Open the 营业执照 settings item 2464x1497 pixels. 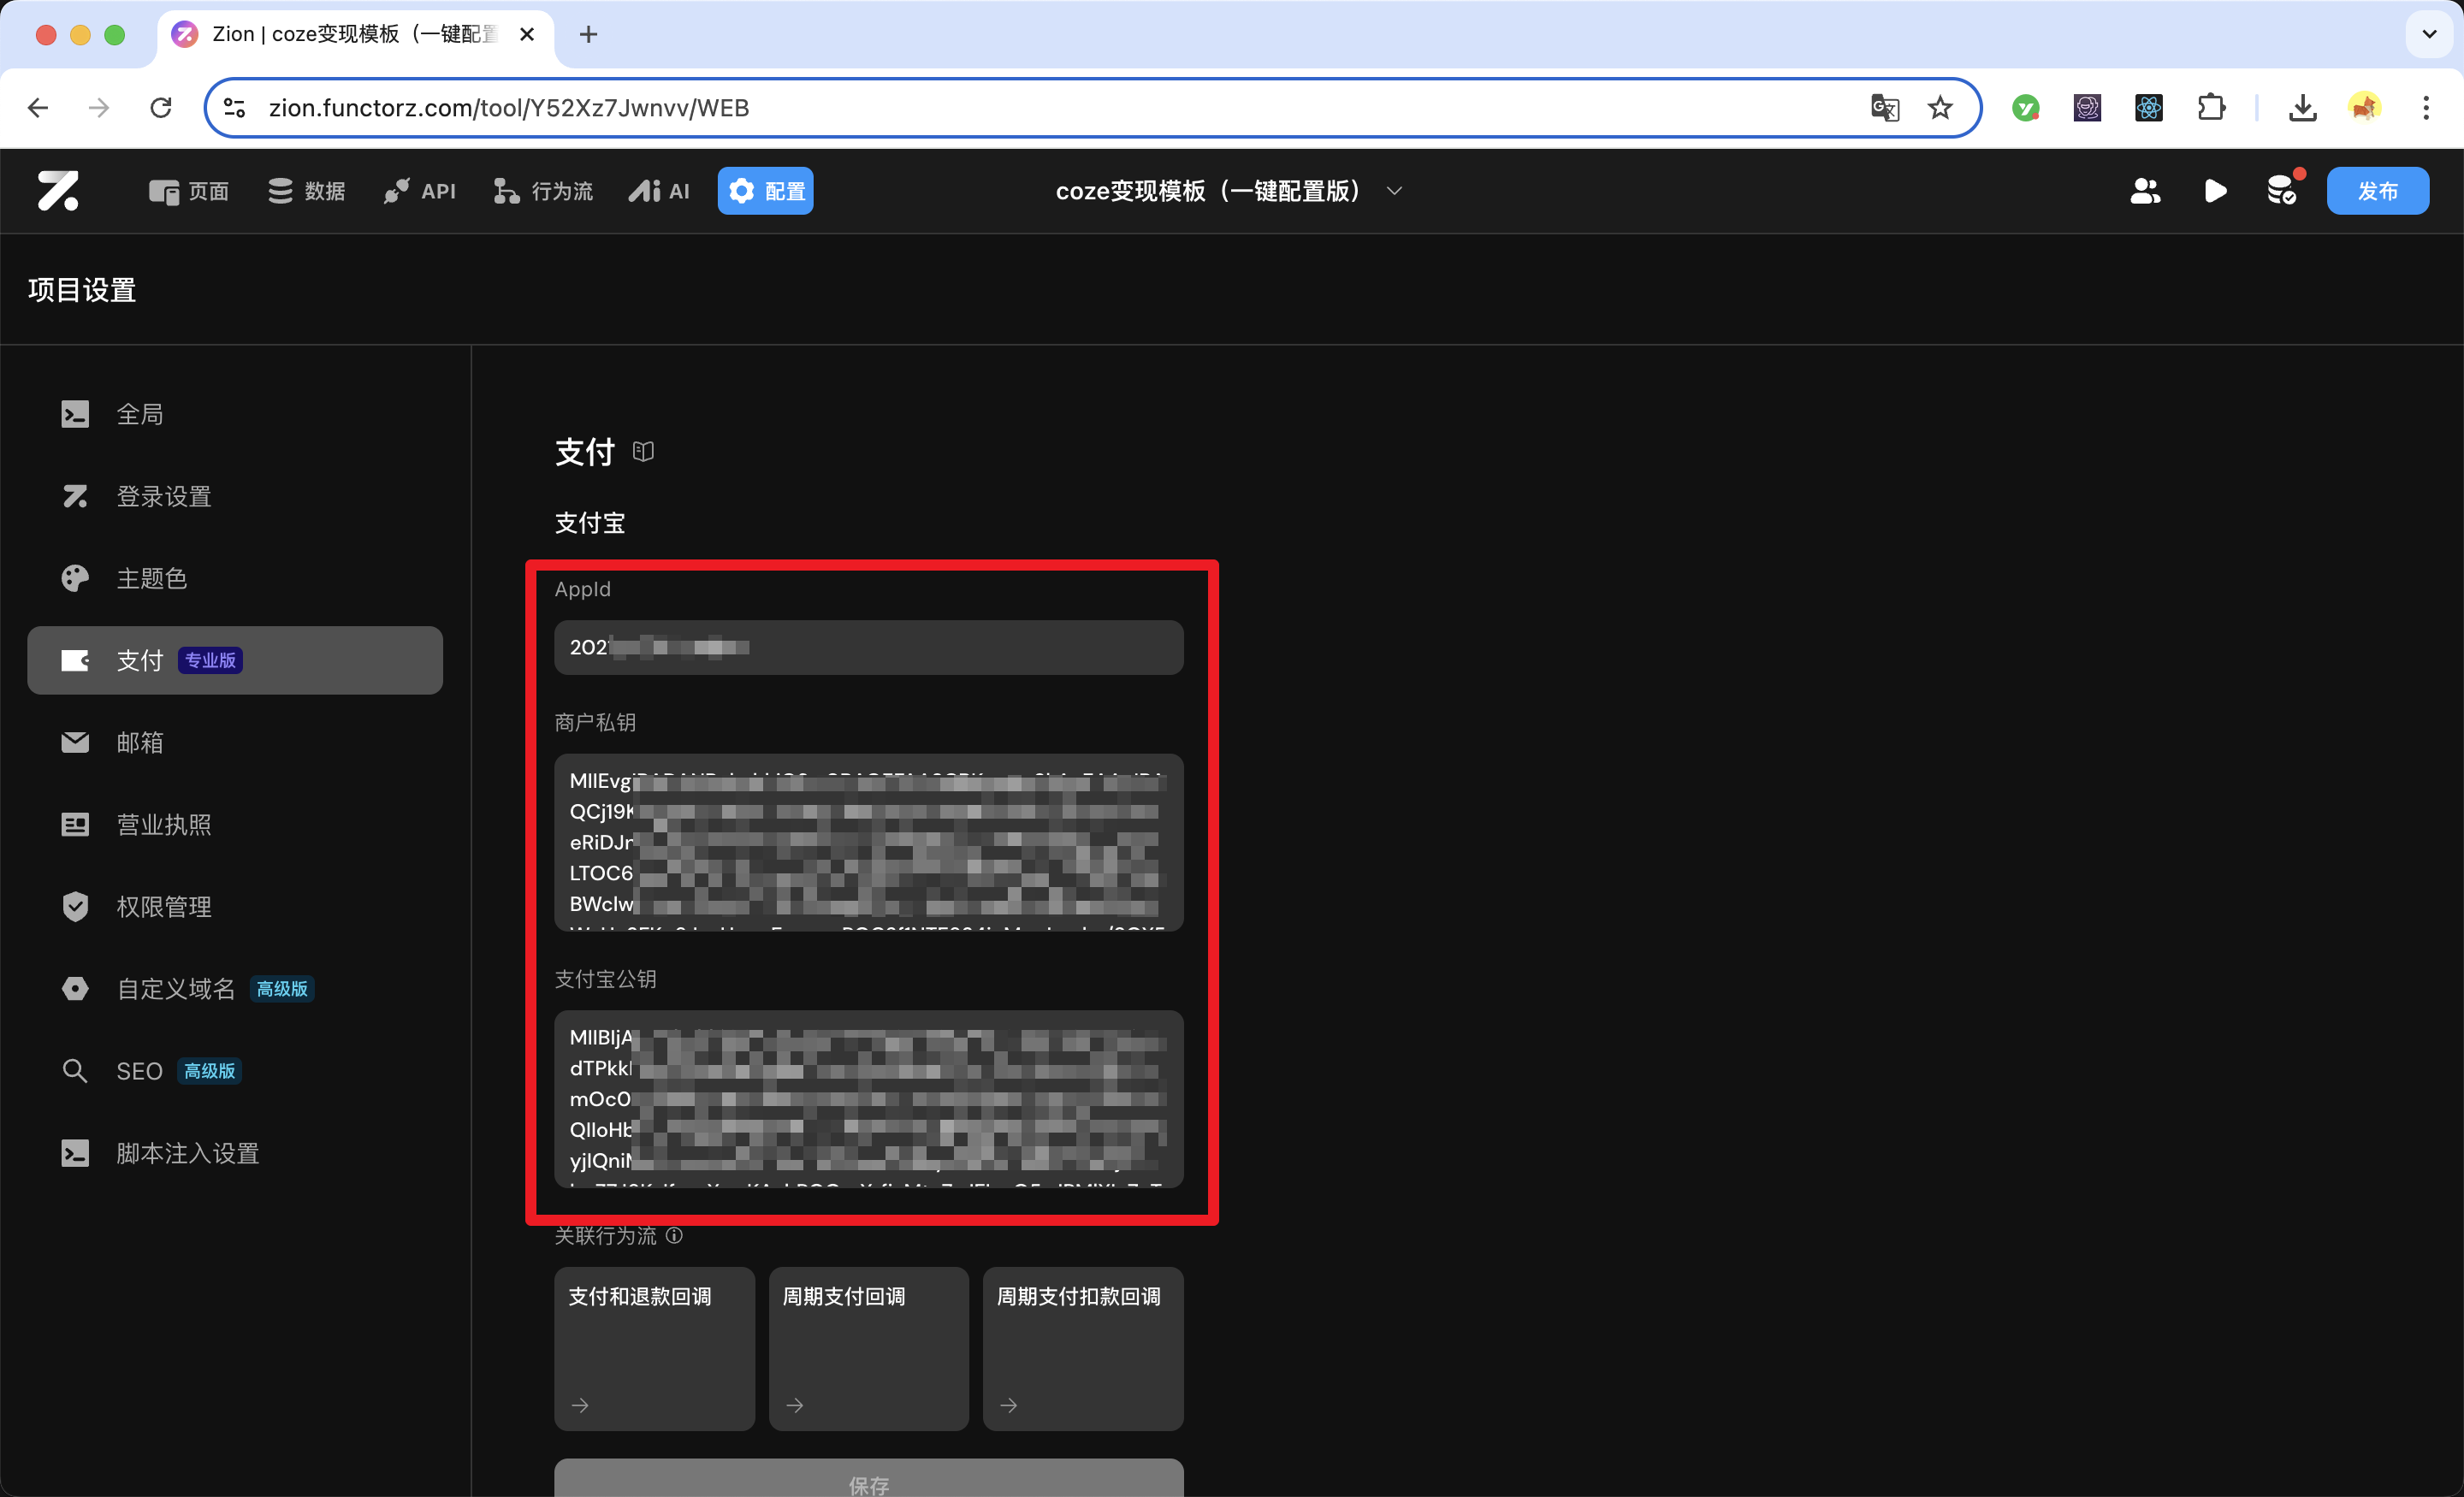point(235,825)
